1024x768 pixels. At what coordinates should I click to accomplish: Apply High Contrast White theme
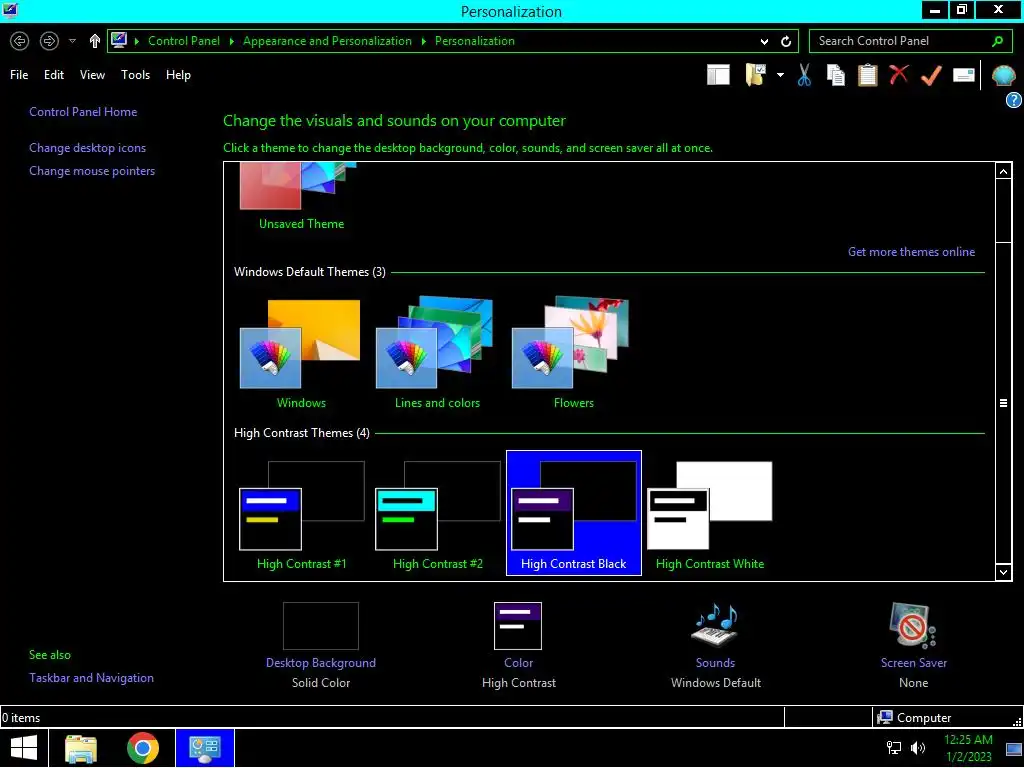tap(710, 515)
